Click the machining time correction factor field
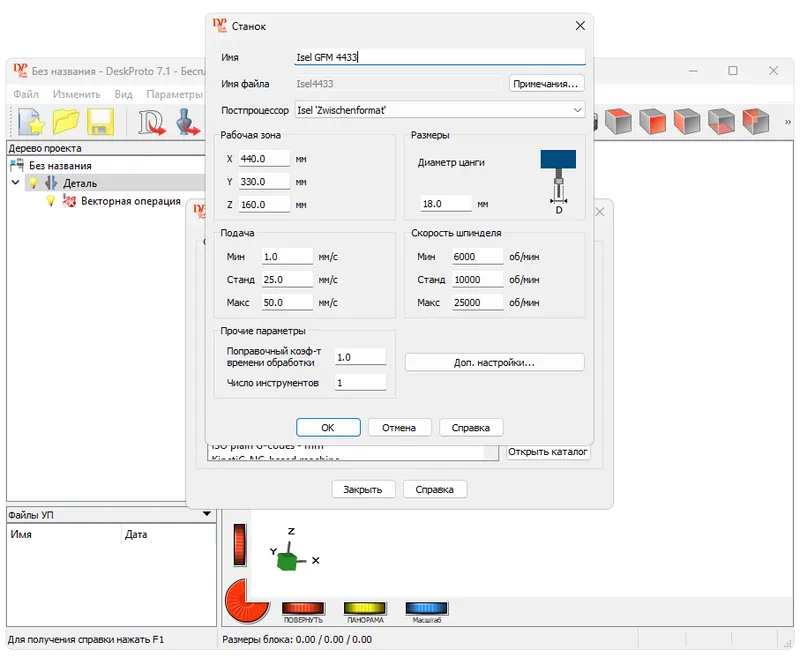The image size is (800, 657). 361,357
